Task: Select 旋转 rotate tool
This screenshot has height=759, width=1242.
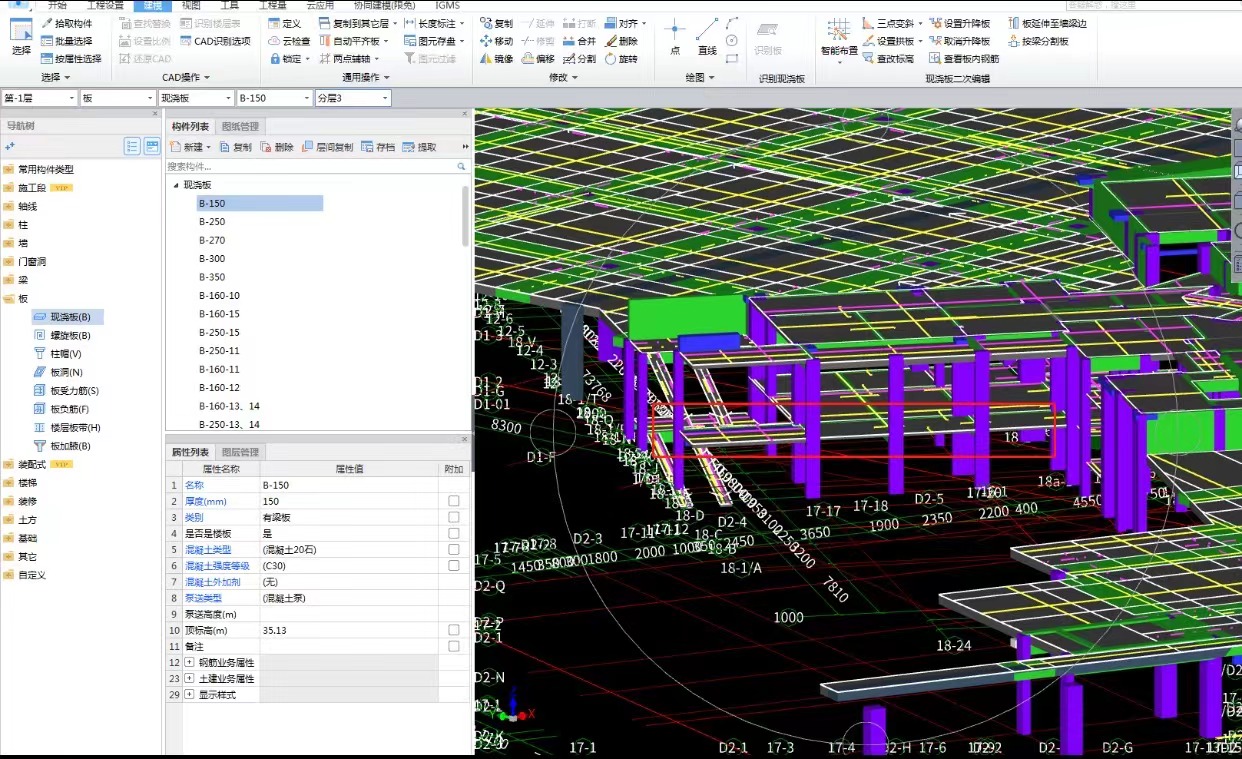Action: tap(621, 59)
